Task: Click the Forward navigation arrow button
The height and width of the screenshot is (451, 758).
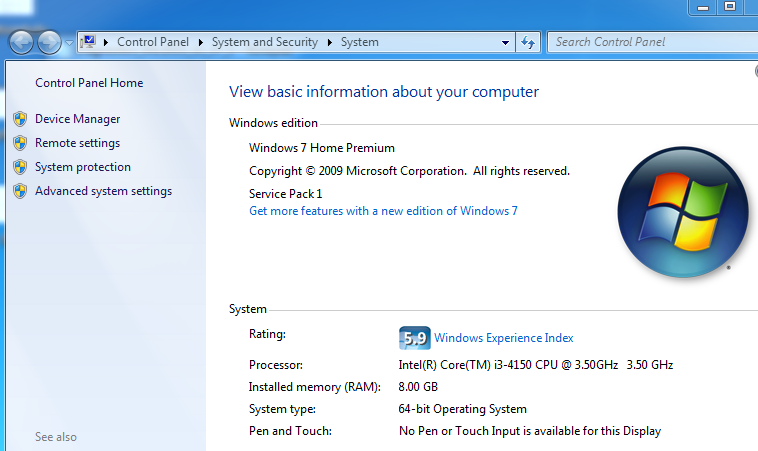Action: [48, 42]
